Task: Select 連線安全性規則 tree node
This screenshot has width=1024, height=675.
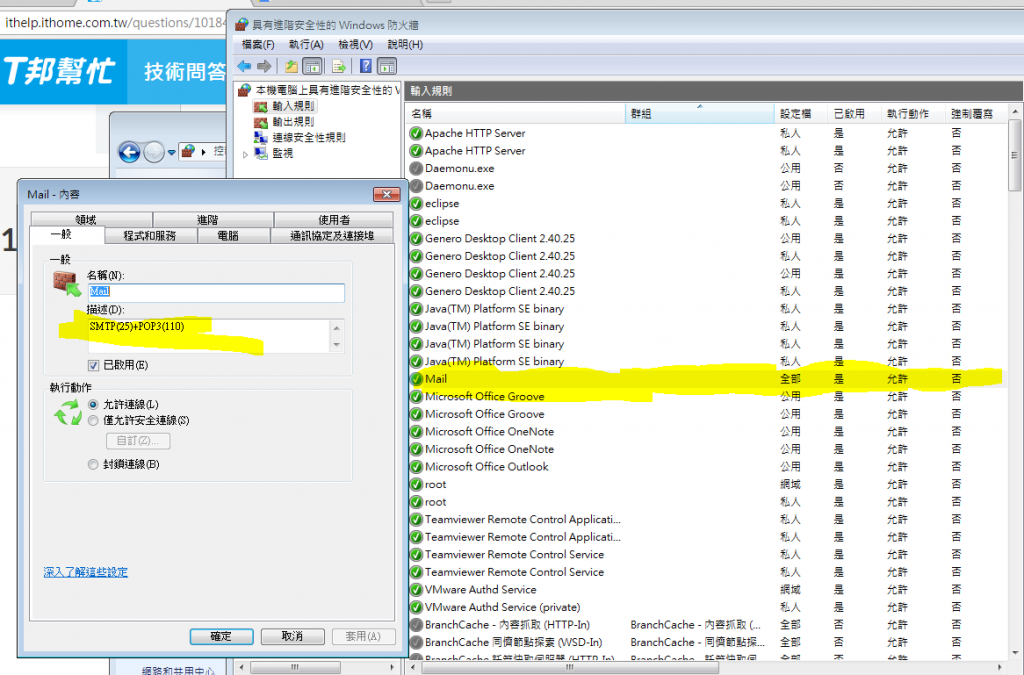Action: (x=308, y=137)
